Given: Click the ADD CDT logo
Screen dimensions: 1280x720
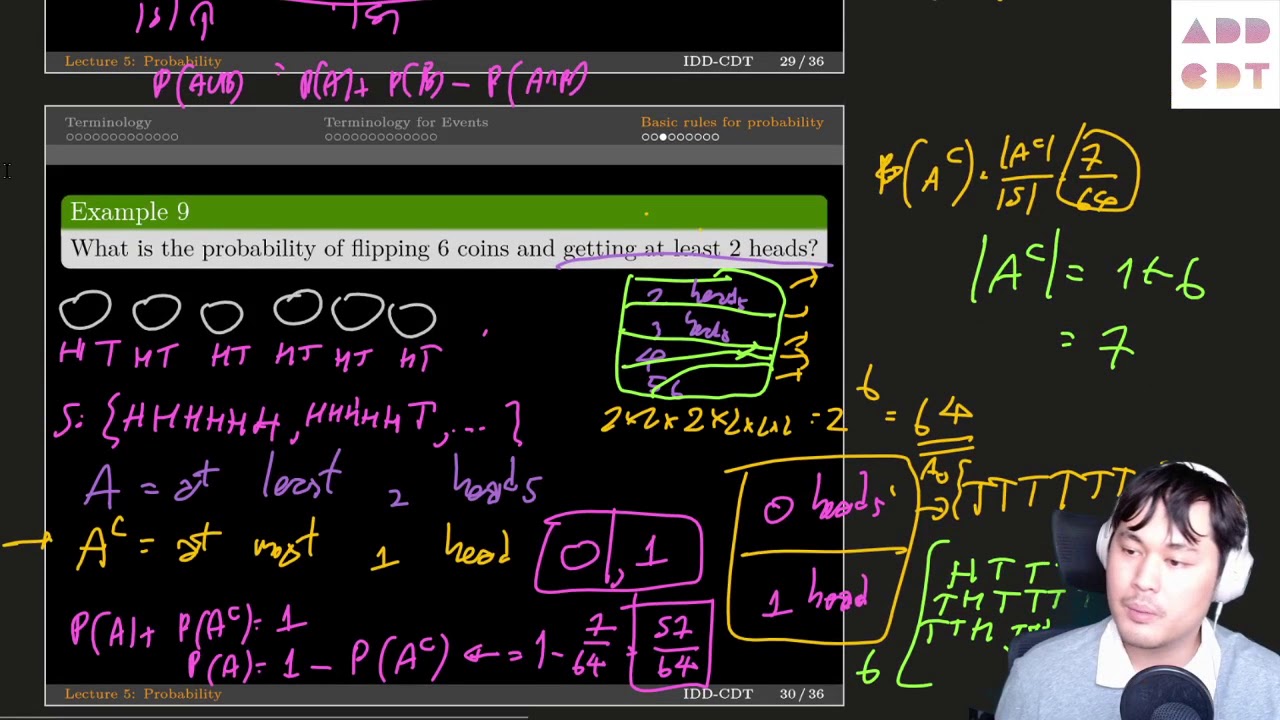Looking at the screenshot, I should 1225,54.
